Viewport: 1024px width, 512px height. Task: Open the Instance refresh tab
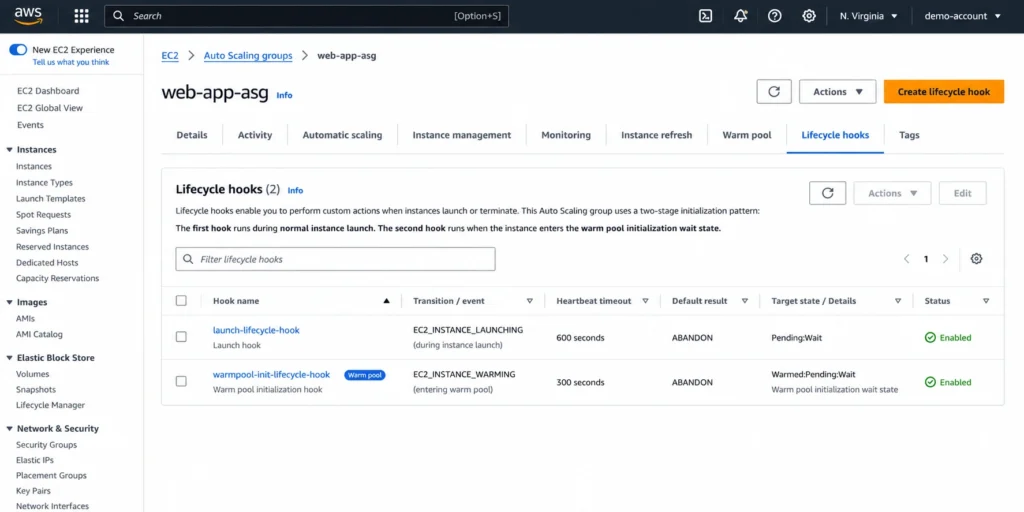point(656,135)
